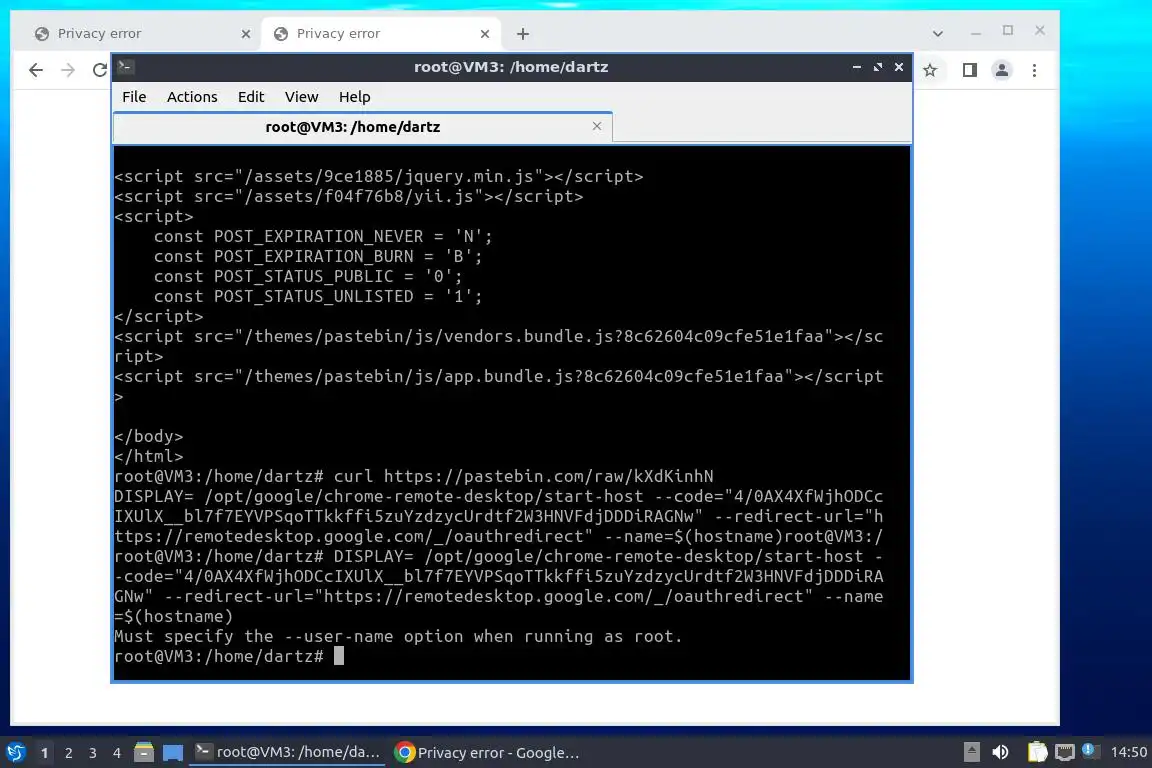Open the taskbar application menu
The width and height of the screenshot is (1152, 768).
pos(15,753)
